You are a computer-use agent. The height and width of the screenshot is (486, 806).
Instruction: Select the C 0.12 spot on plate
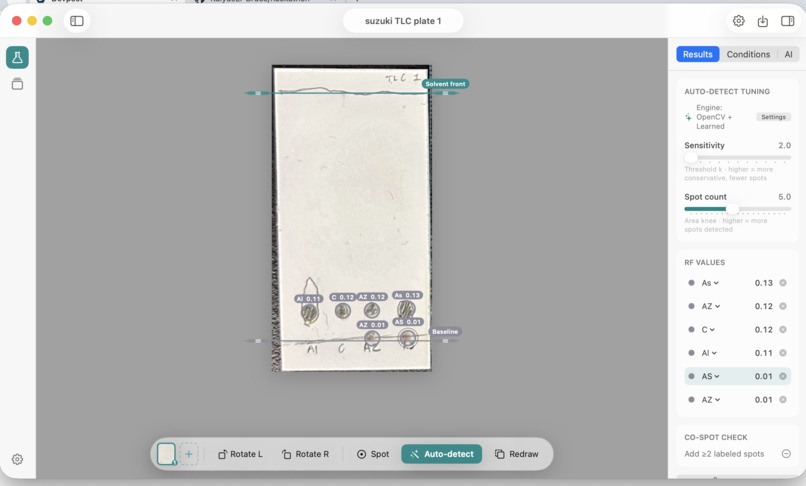343,311
